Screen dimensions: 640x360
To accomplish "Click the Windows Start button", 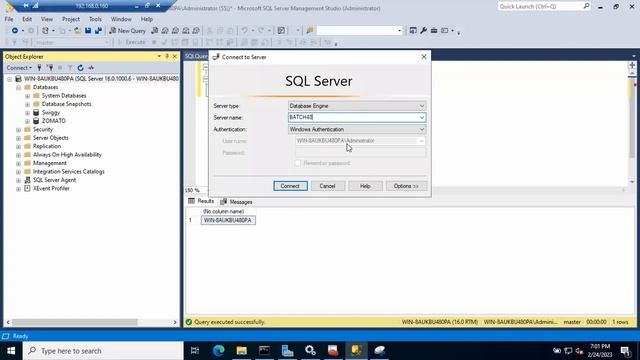I will pos(11,351).
